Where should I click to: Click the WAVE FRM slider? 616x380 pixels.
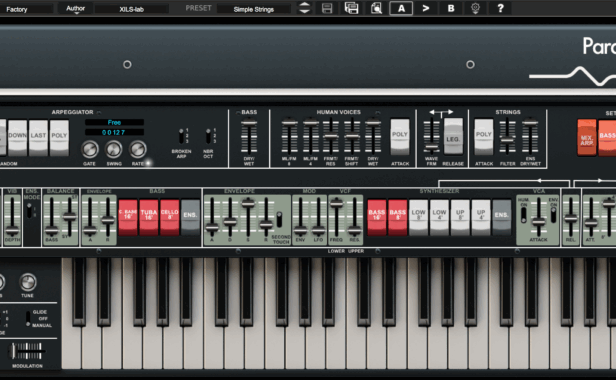coord(431,136)
